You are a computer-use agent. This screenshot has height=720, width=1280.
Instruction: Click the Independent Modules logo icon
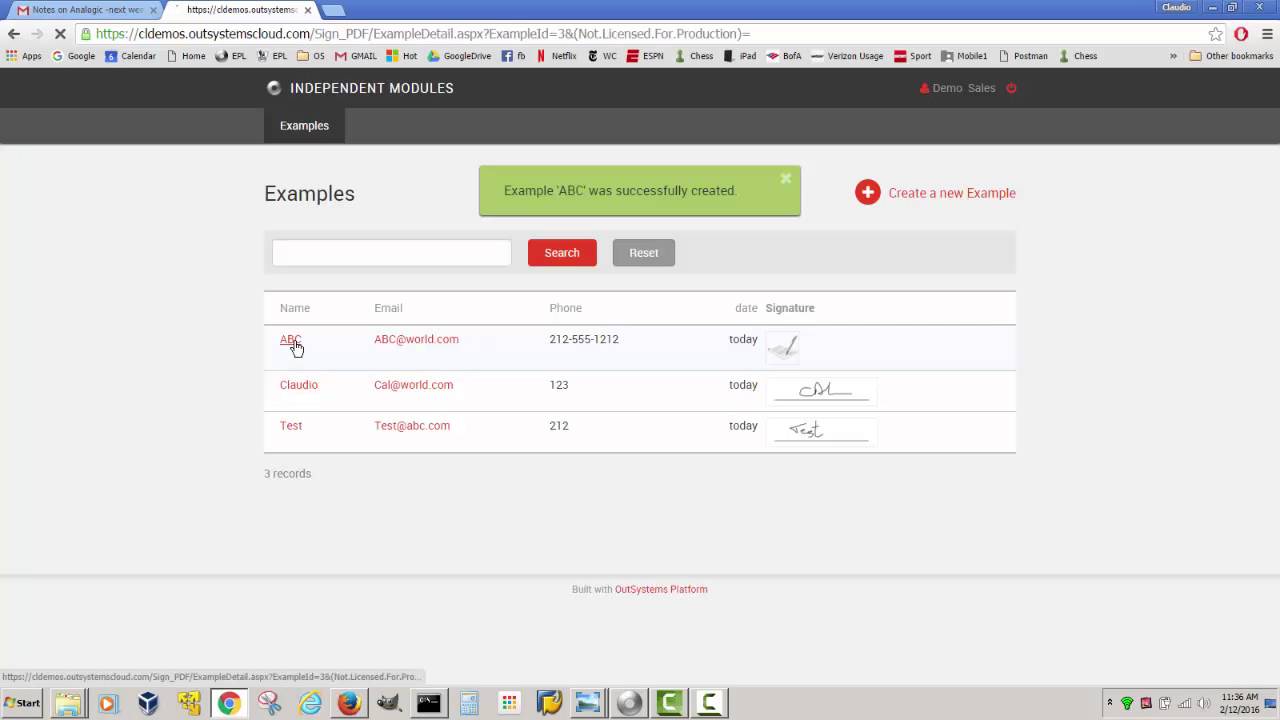274,88
